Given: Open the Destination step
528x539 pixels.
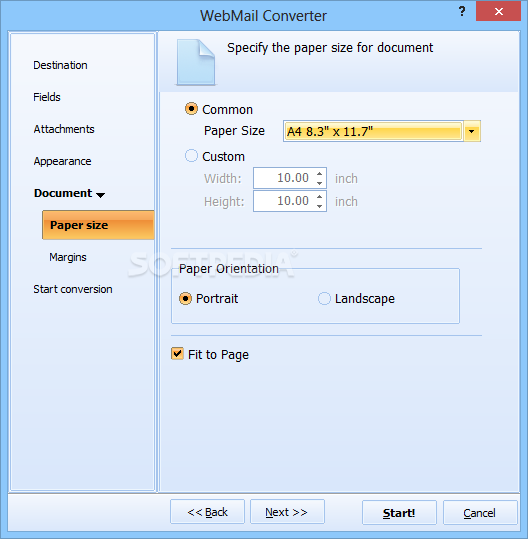Looking at the screenshot, I should [x=60, y=65].
